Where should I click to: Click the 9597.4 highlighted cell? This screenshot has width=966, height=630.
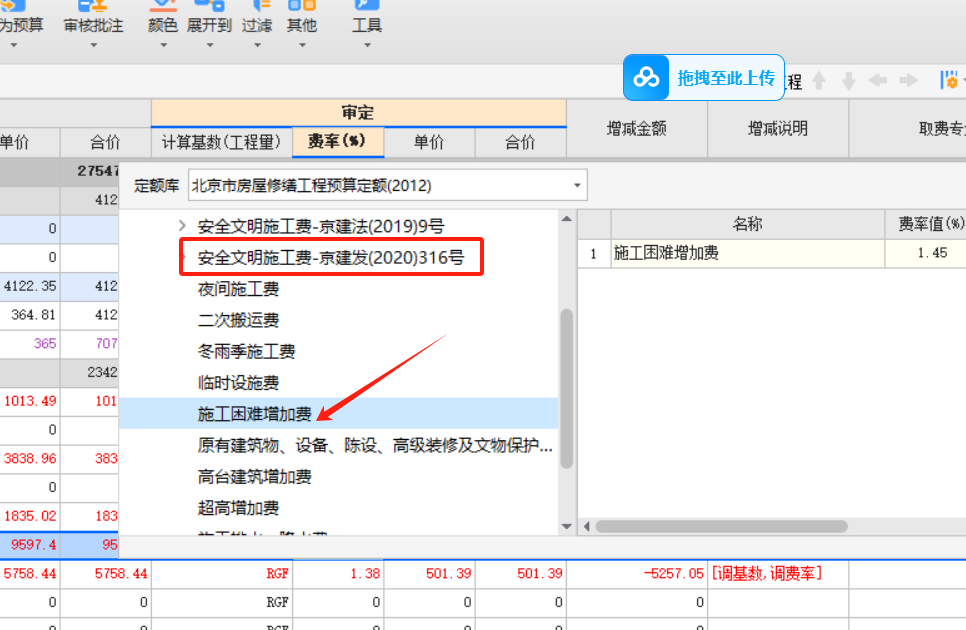(x=30, y=544)
